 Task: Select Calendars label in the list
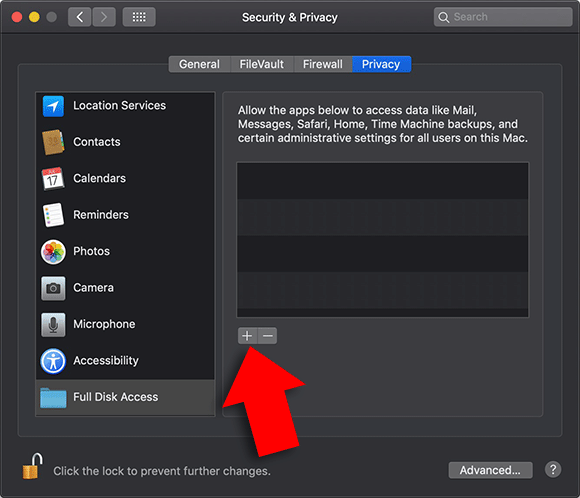[100, 178]
